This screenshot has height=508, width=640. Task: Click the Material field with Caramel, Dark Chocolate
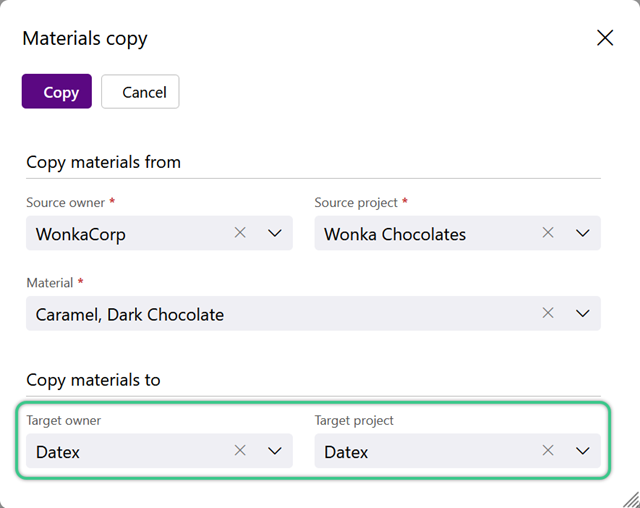point(313,313)
